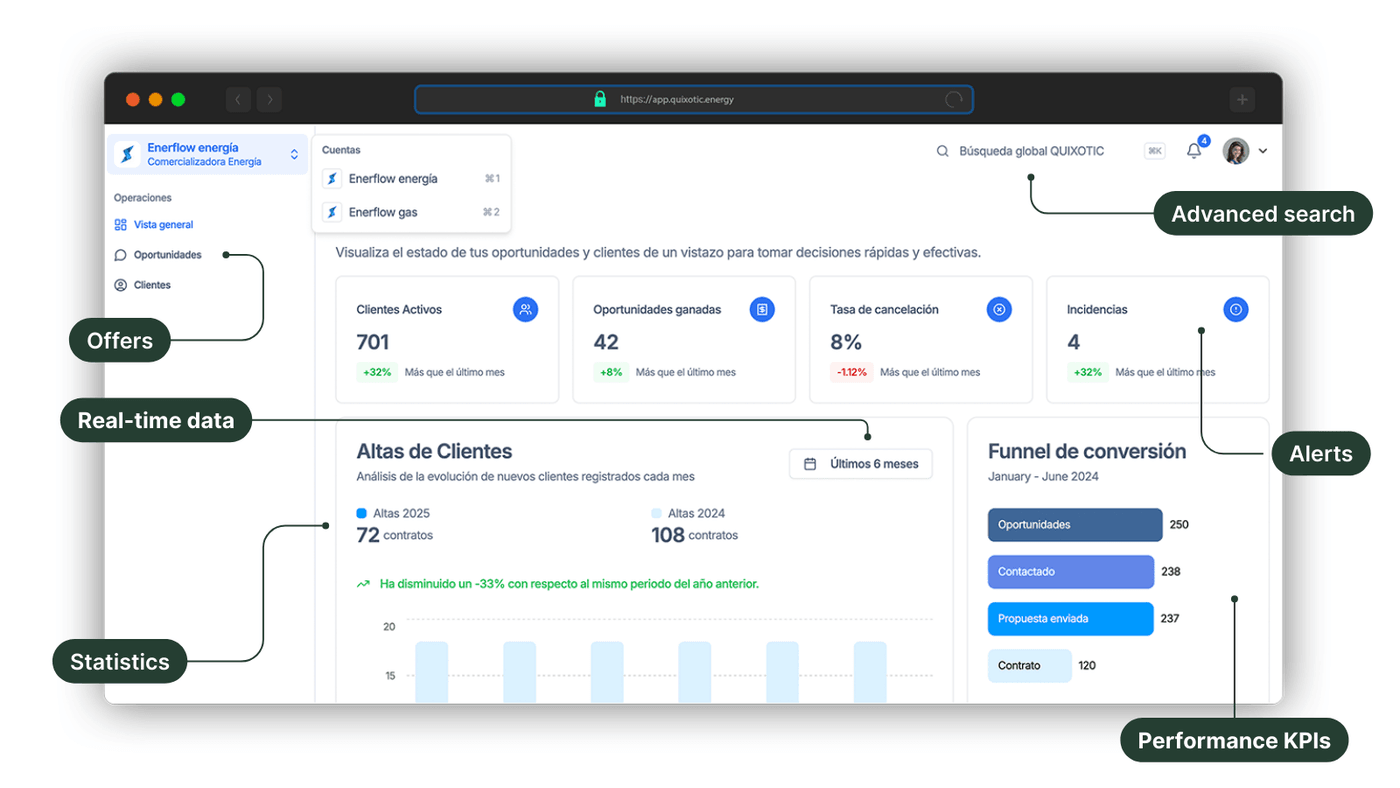The width and height of the screenshot is (1400, 788).
Task: Click the Clientes Activos card icon
Action: point(526,310)
